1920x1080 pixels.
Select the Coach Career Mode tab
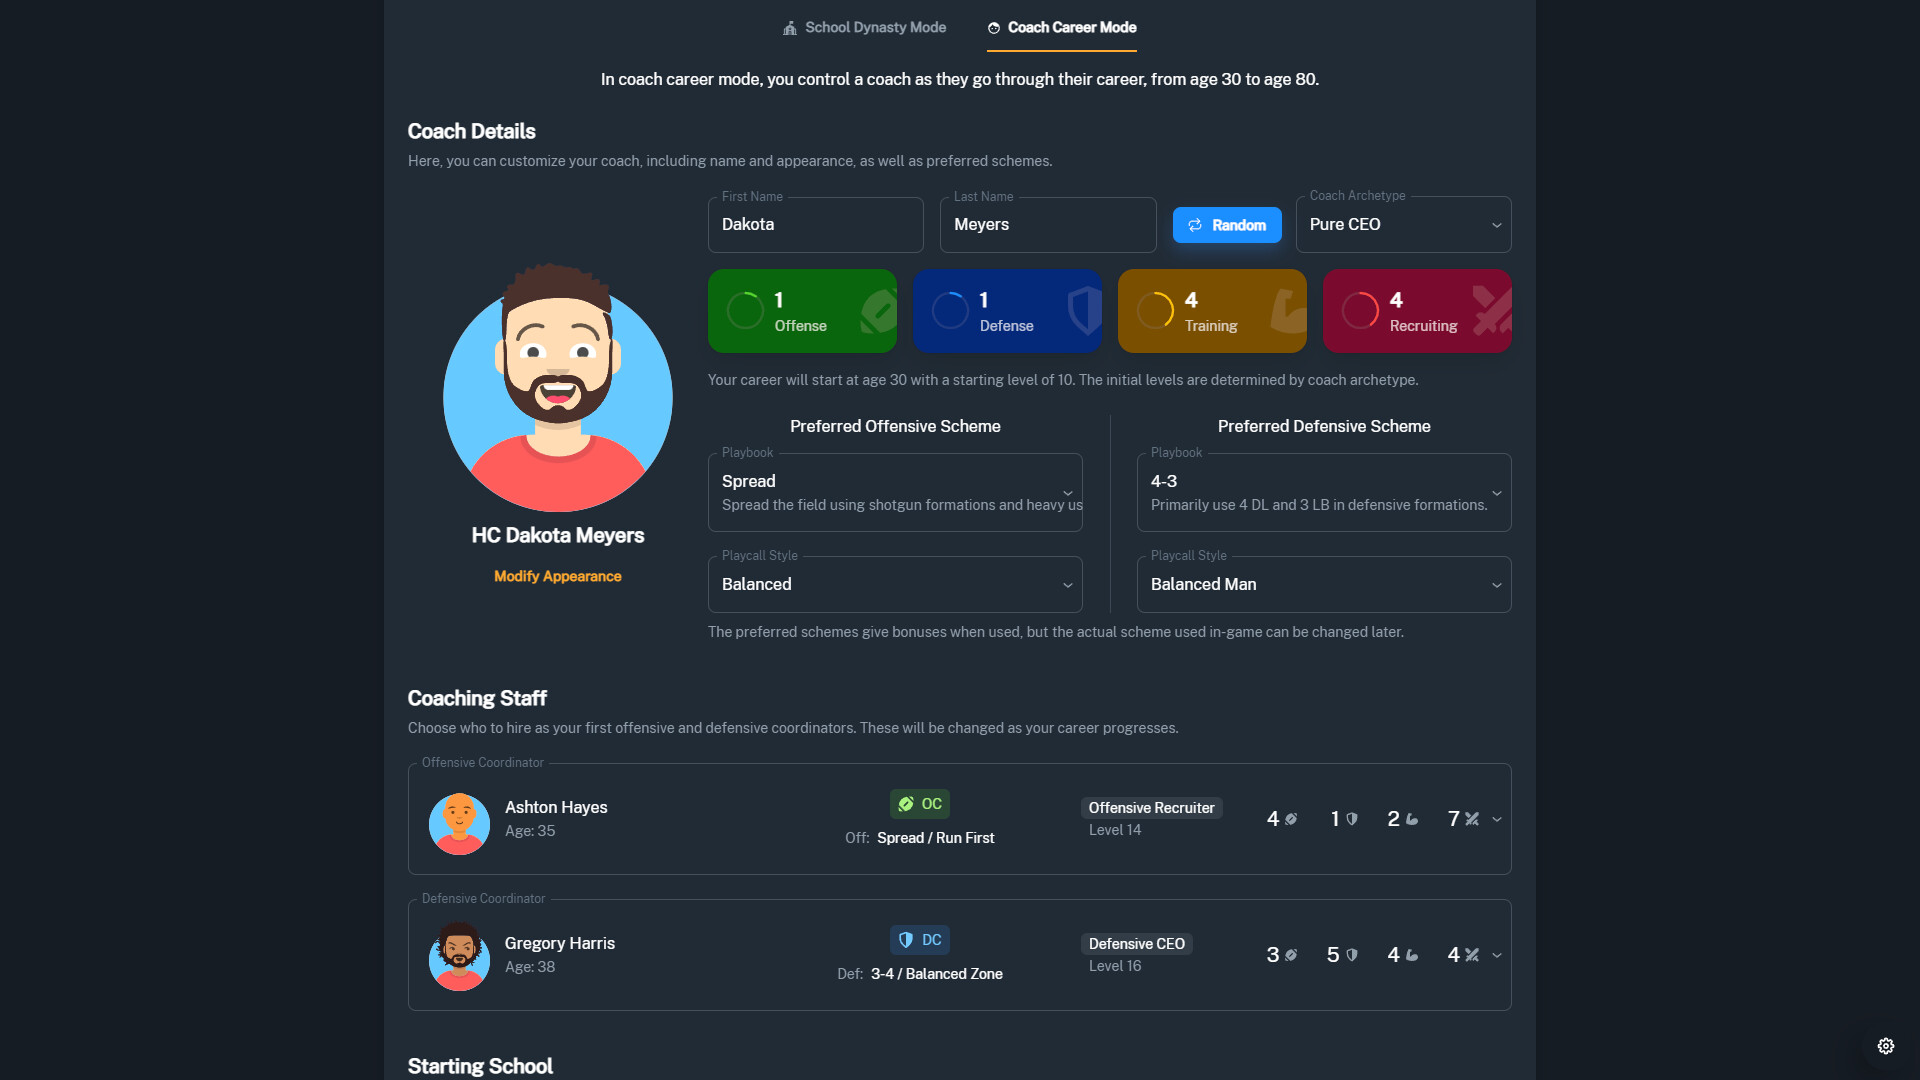[x=1062, y=28]
